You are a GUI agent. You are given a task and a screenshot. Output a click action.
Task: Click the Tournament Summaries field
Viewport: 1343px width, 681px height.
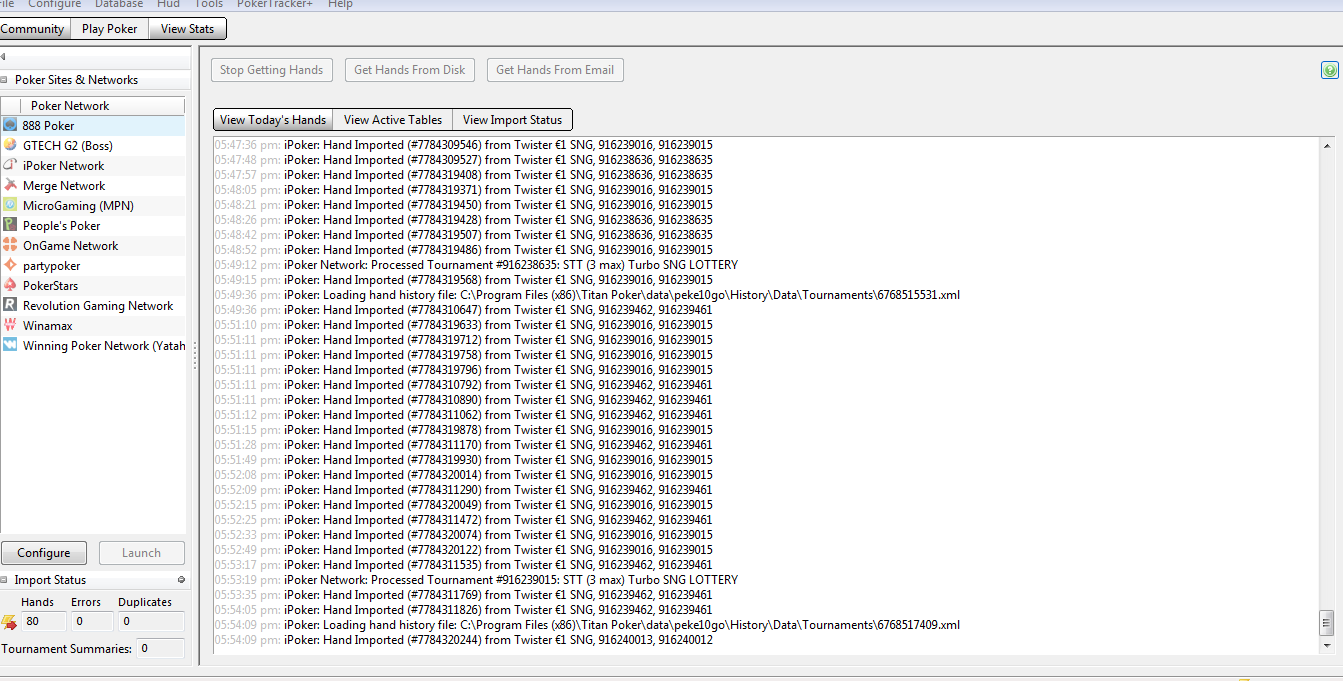point(160,649)
